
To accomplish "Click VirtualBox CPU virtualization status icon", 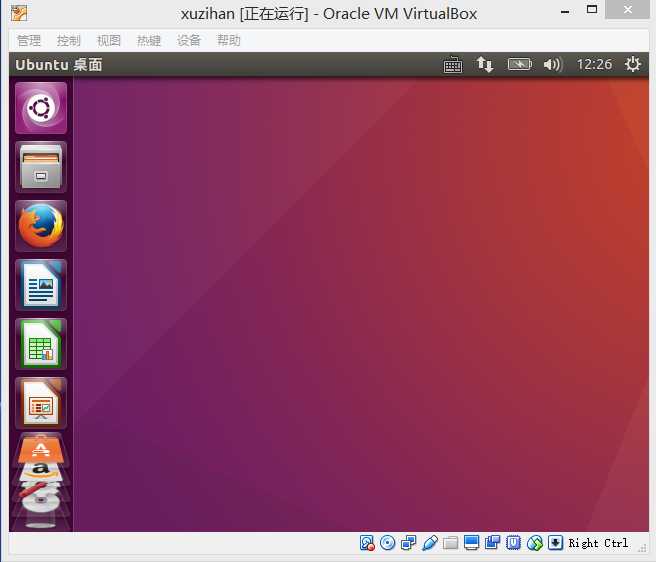I will (513, 543).
